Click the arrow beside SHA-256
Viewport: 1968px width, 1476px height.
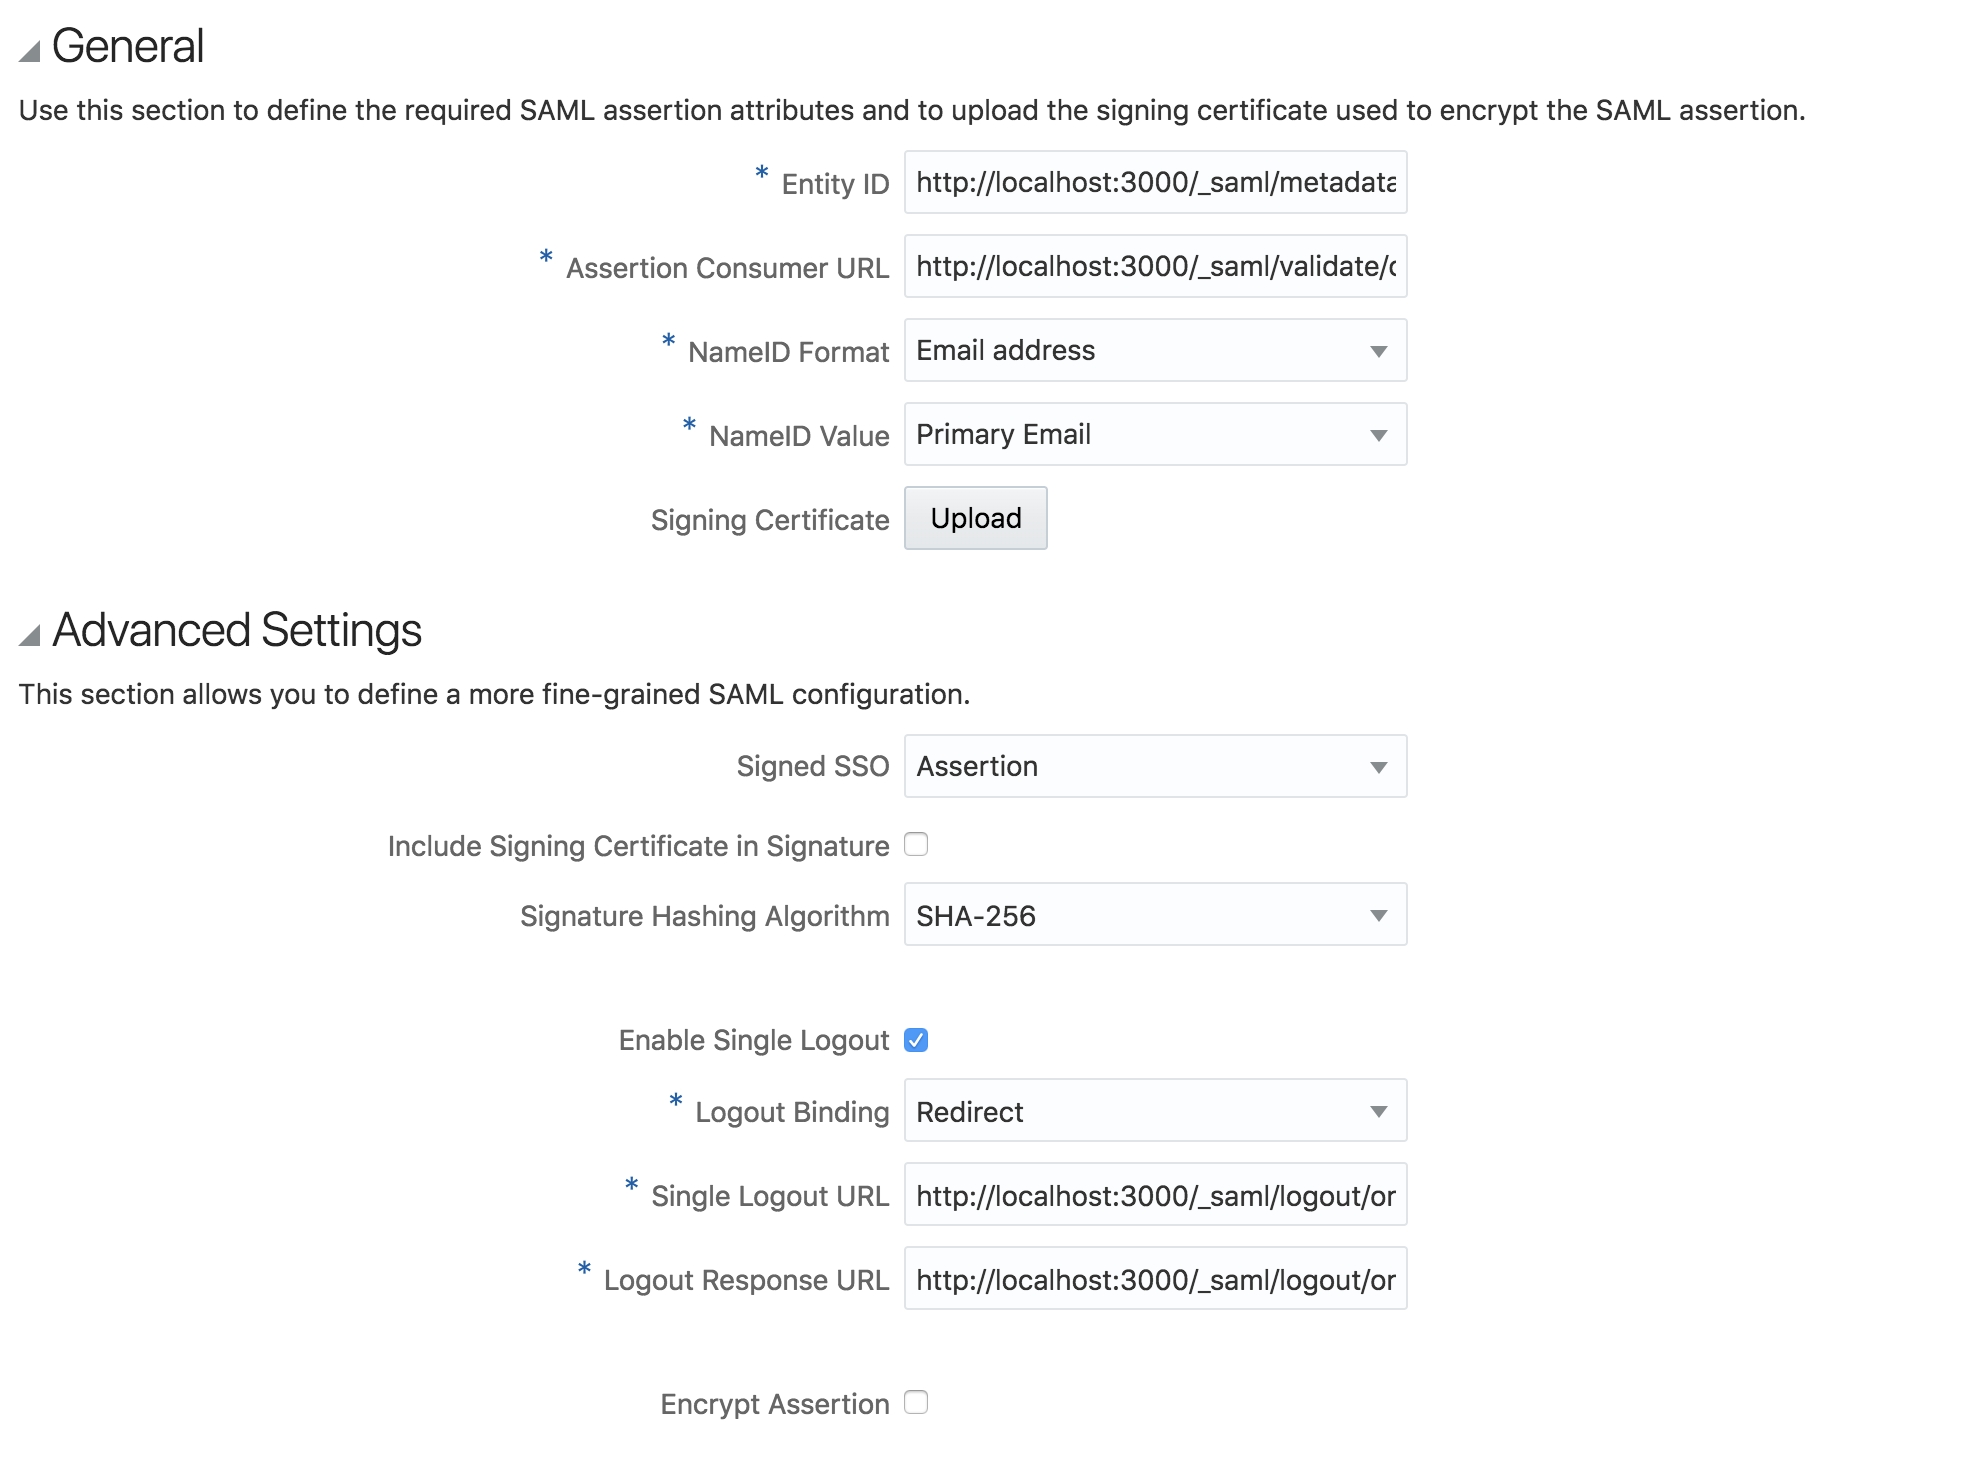1378,915
